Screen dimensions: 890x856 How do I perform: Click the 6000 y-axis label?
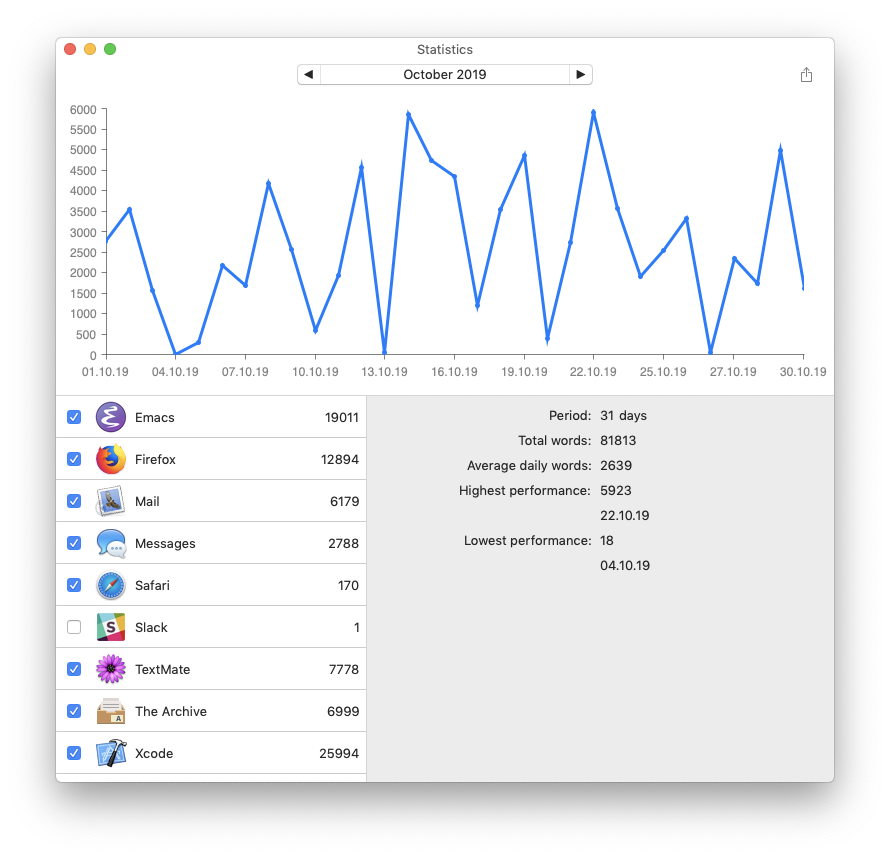(x=83, y=110)
